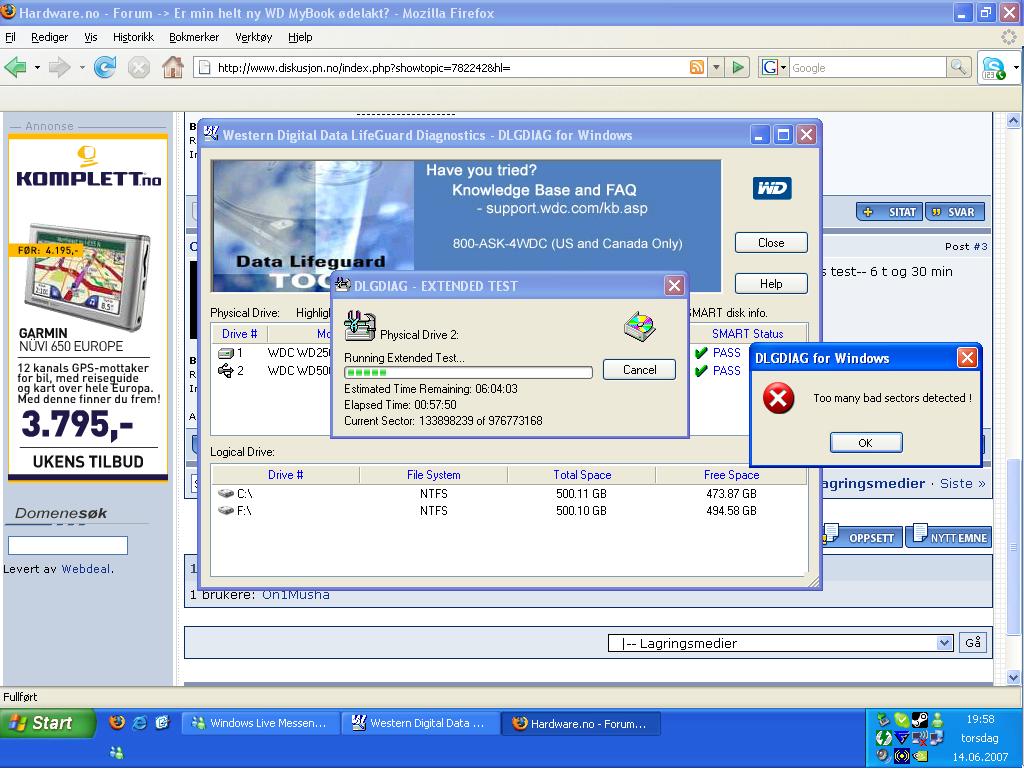Go to the Firefox Home icon
This screenshot has width=1024, height=775.
tap(173, 67)
